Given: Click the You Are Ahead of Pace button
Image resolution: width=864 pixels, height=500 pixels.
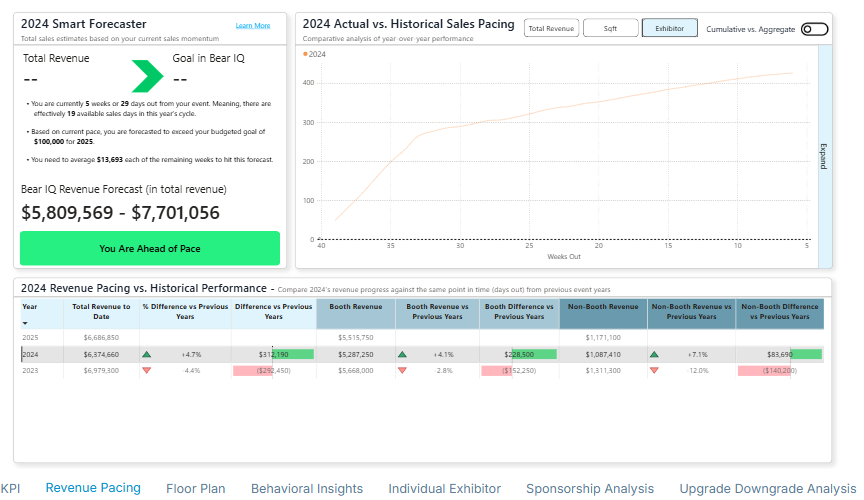Looking at the screenshot, I should pyautogui.click(x=150, y=248).
